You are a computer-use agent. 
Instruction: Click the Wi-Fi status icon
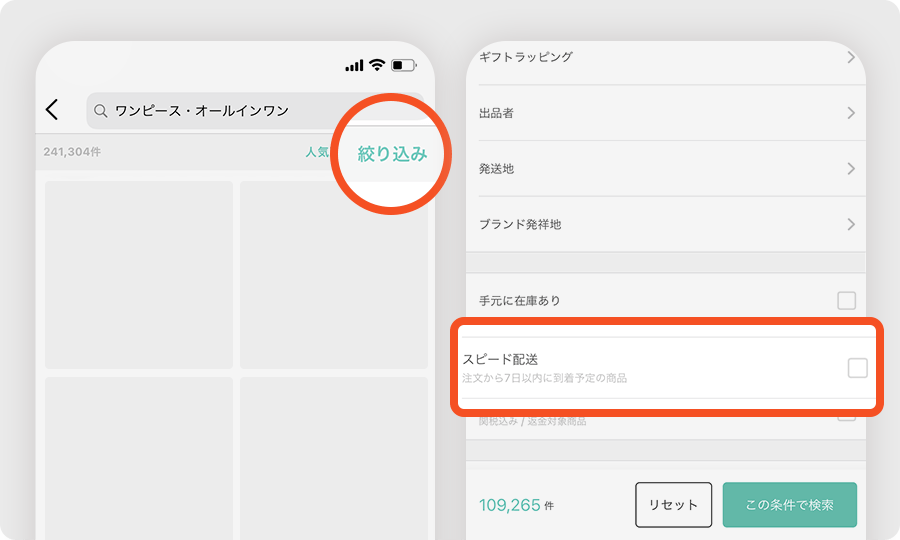pyautogui.click(x=377, y=65)
